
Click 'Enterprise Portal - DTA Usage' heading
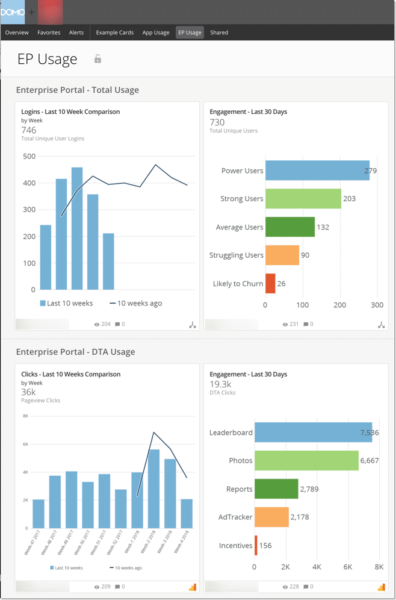75,352
